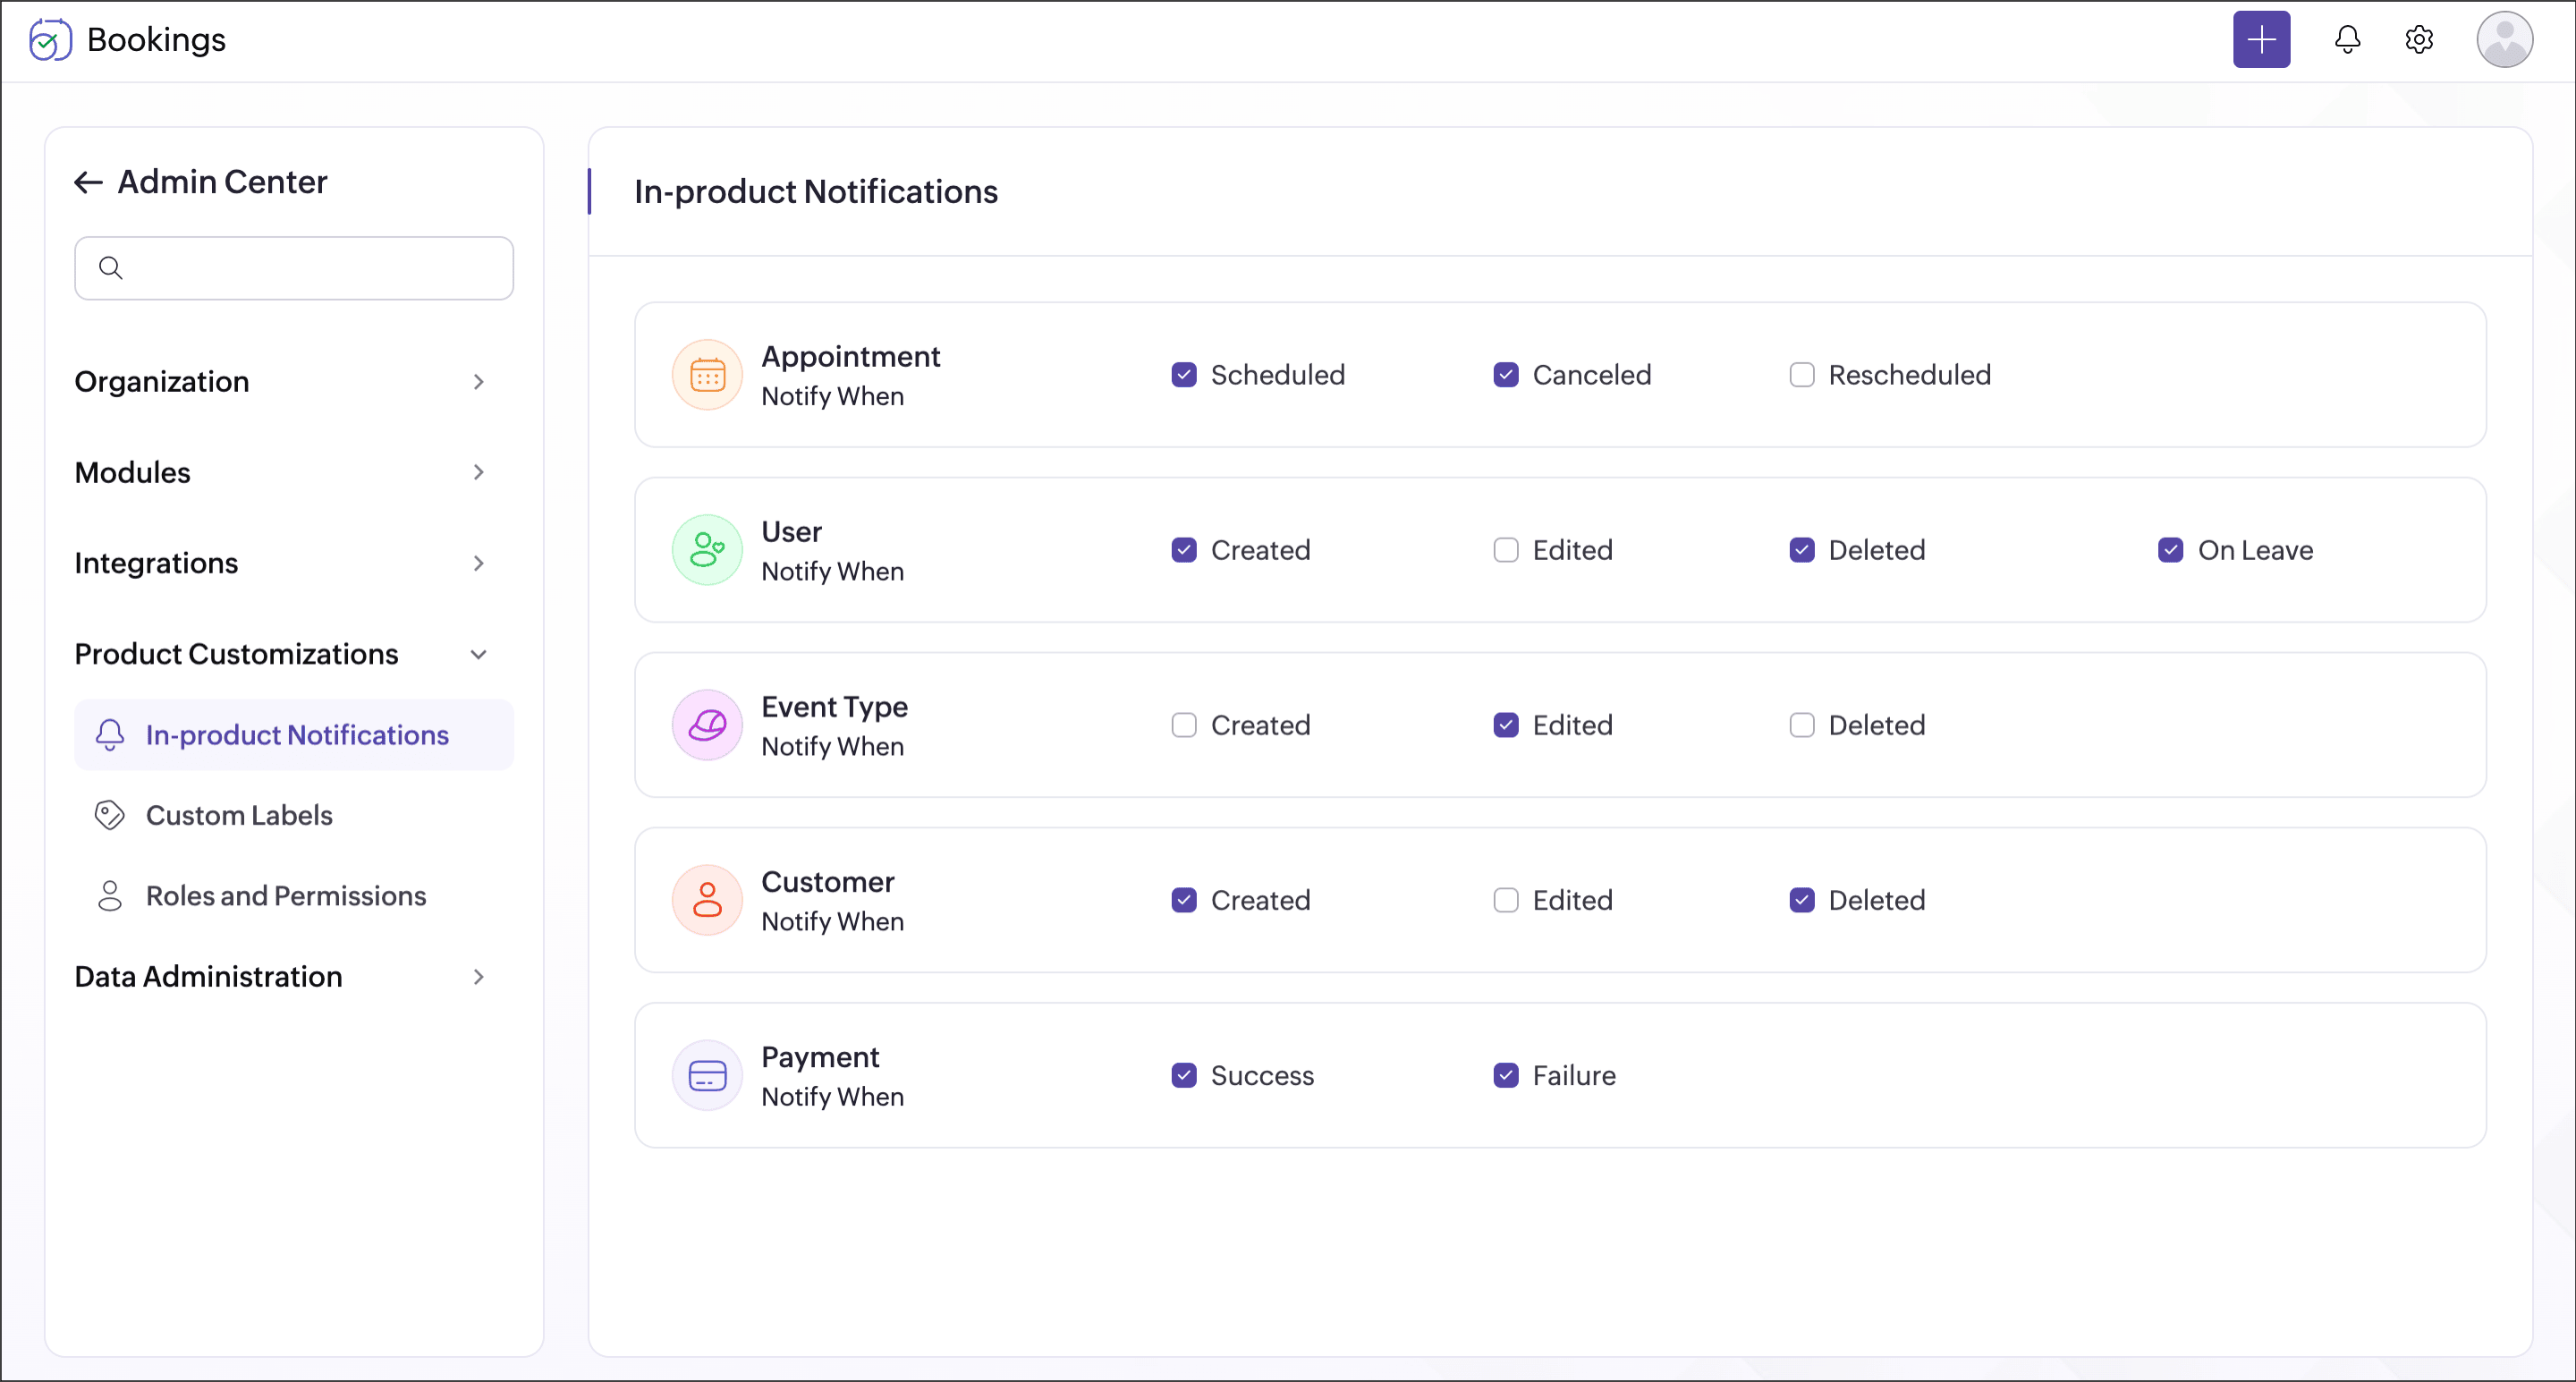Open Roles and Permissions menu item
This screenshot has width=2576, height=1382.
click(285, 896)
